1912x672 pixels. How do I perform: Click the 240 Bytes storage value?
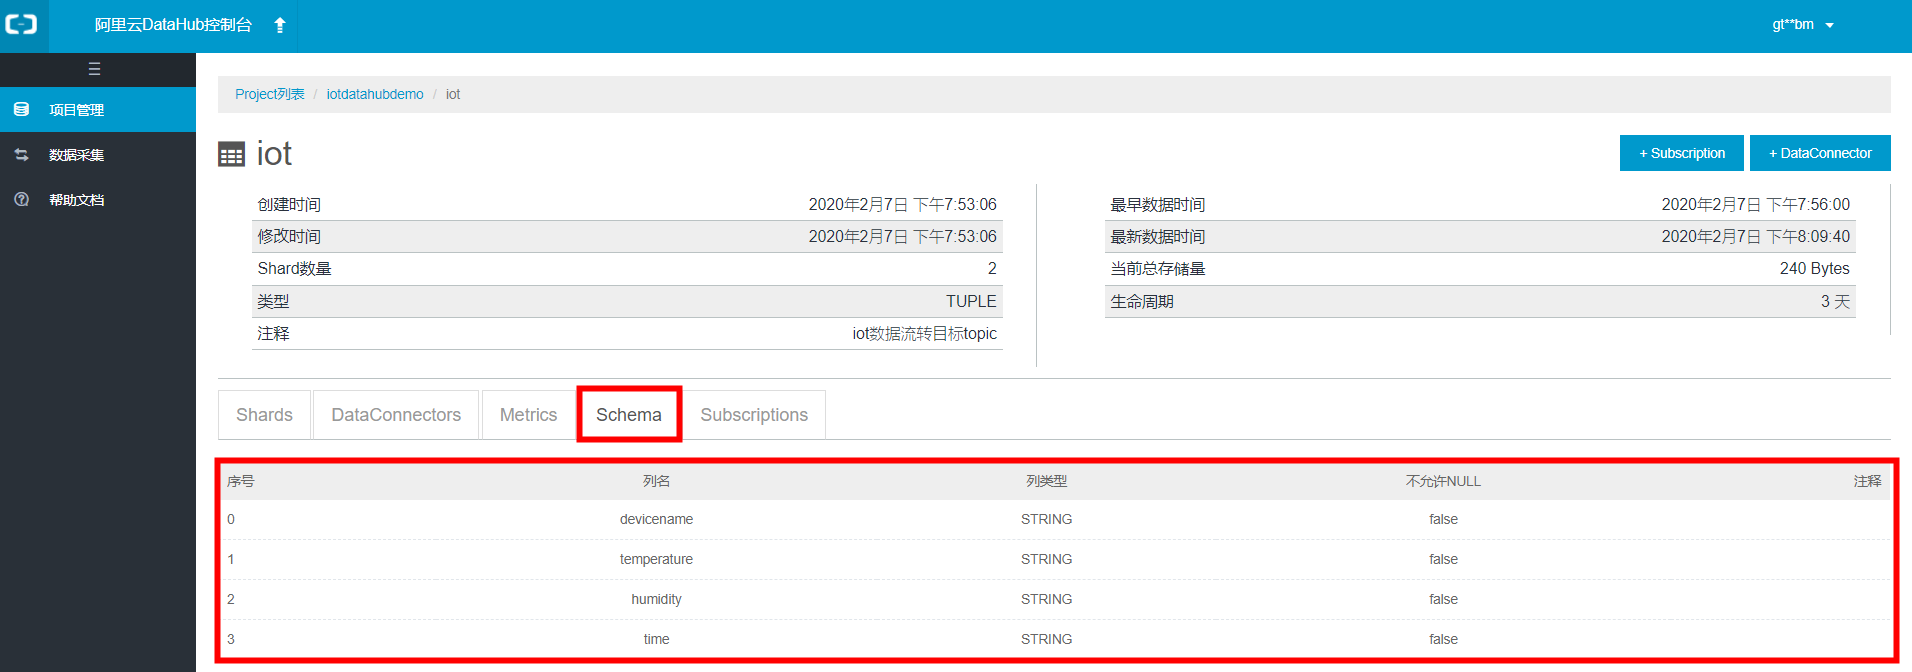[x=1814, y=268]
